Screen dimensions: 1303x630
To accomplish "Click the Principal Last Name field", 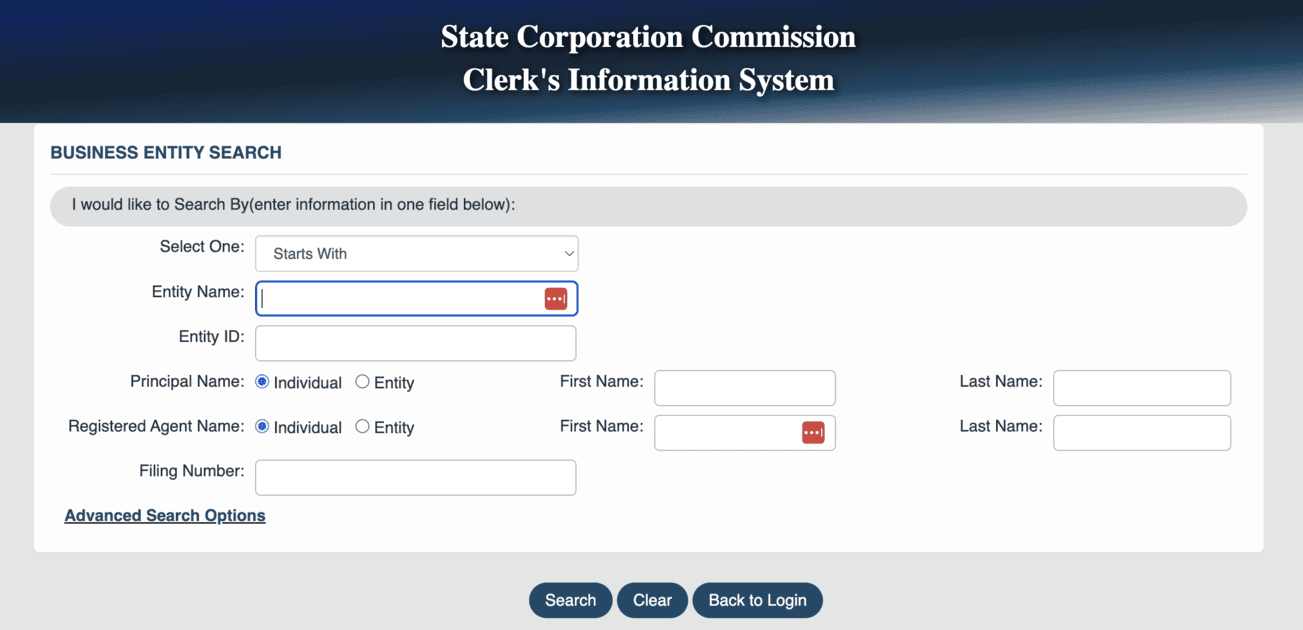I will 1141,388.
